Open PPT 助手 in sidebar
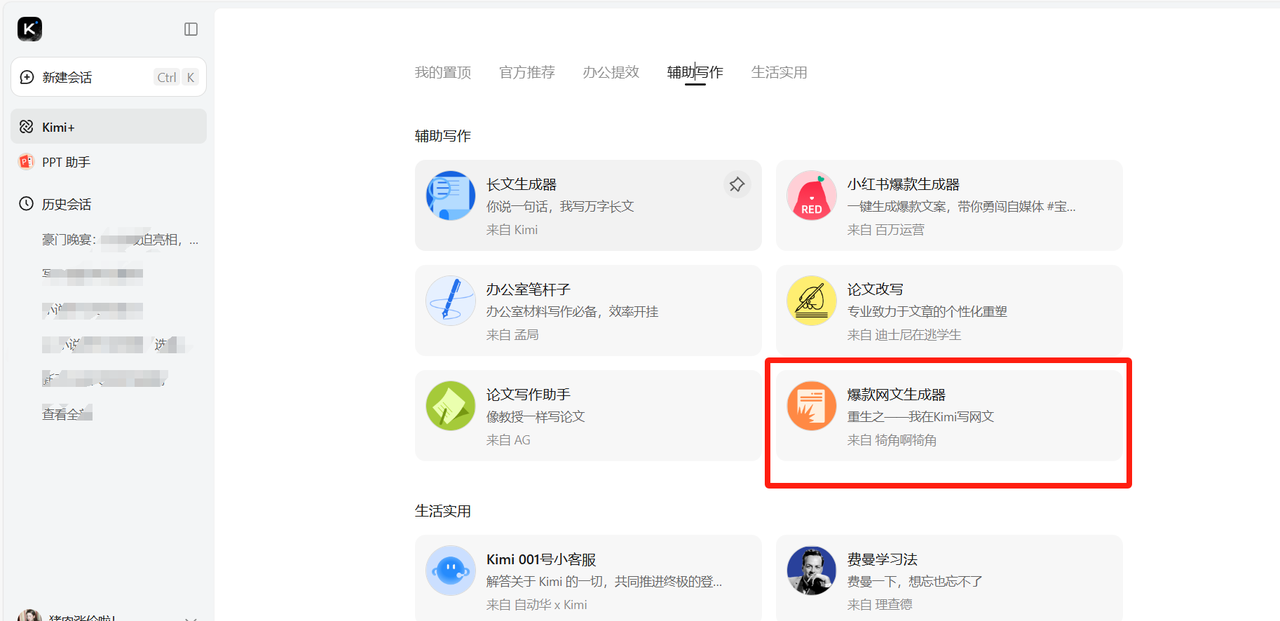1280x621 pixels. click(109, 162)
